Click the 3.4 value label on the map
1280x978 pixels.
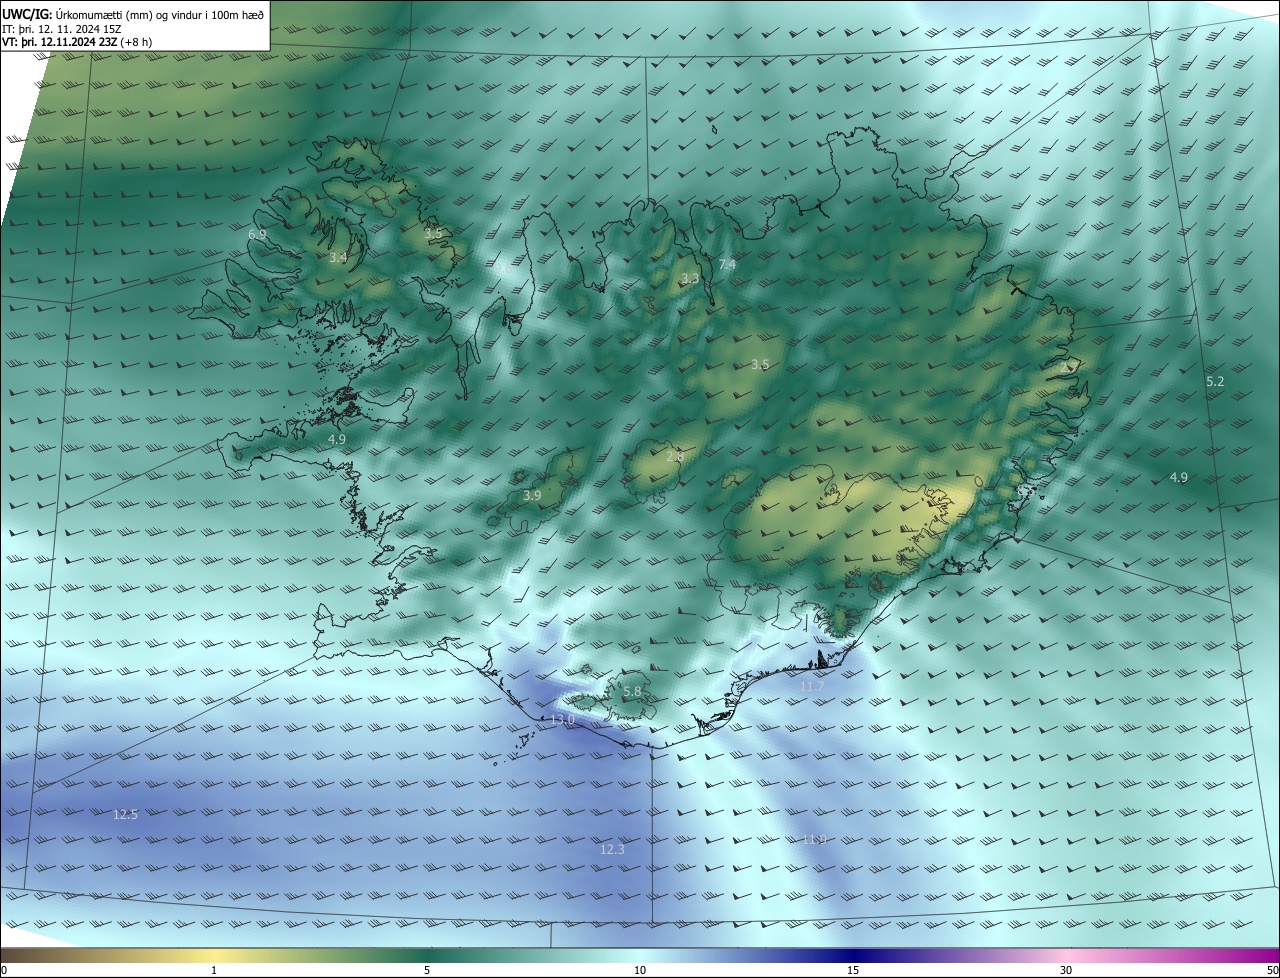coord(338,258)
